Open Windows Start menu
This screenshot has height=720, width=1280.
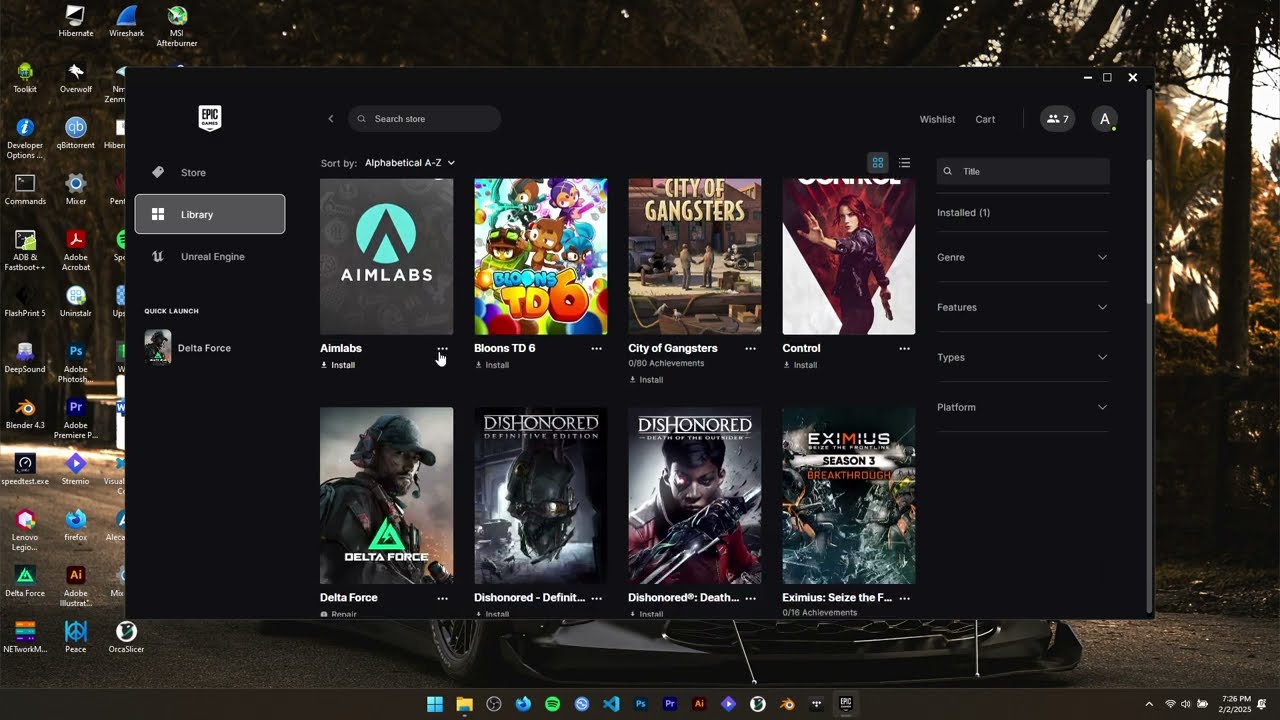point(435,704)
